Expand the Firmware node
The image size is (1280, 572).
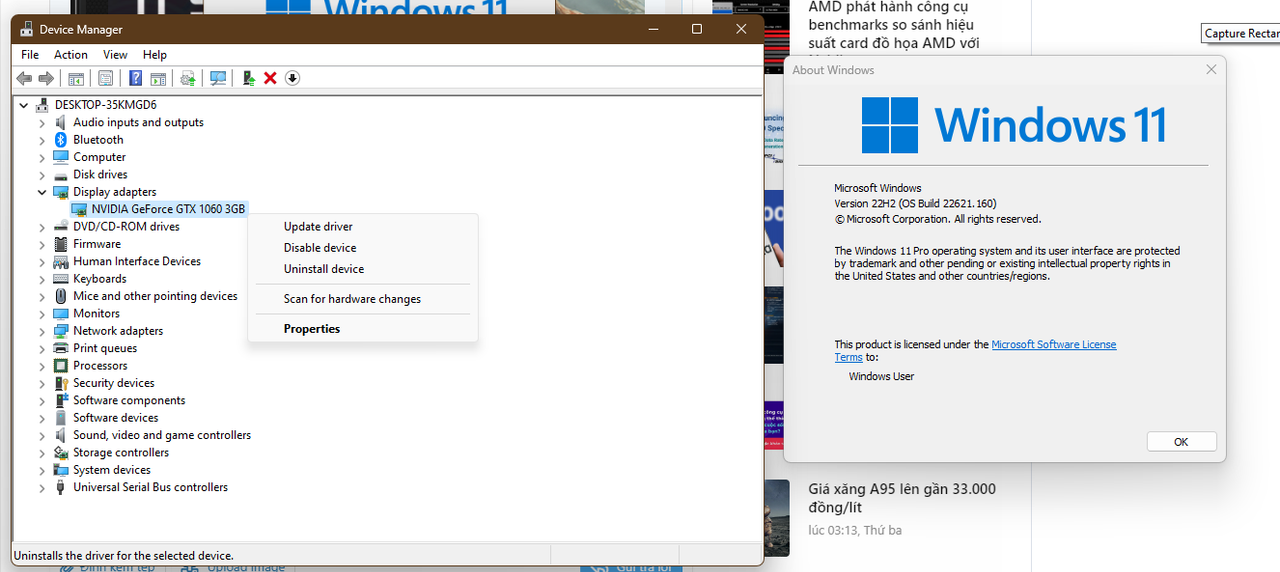42,244
